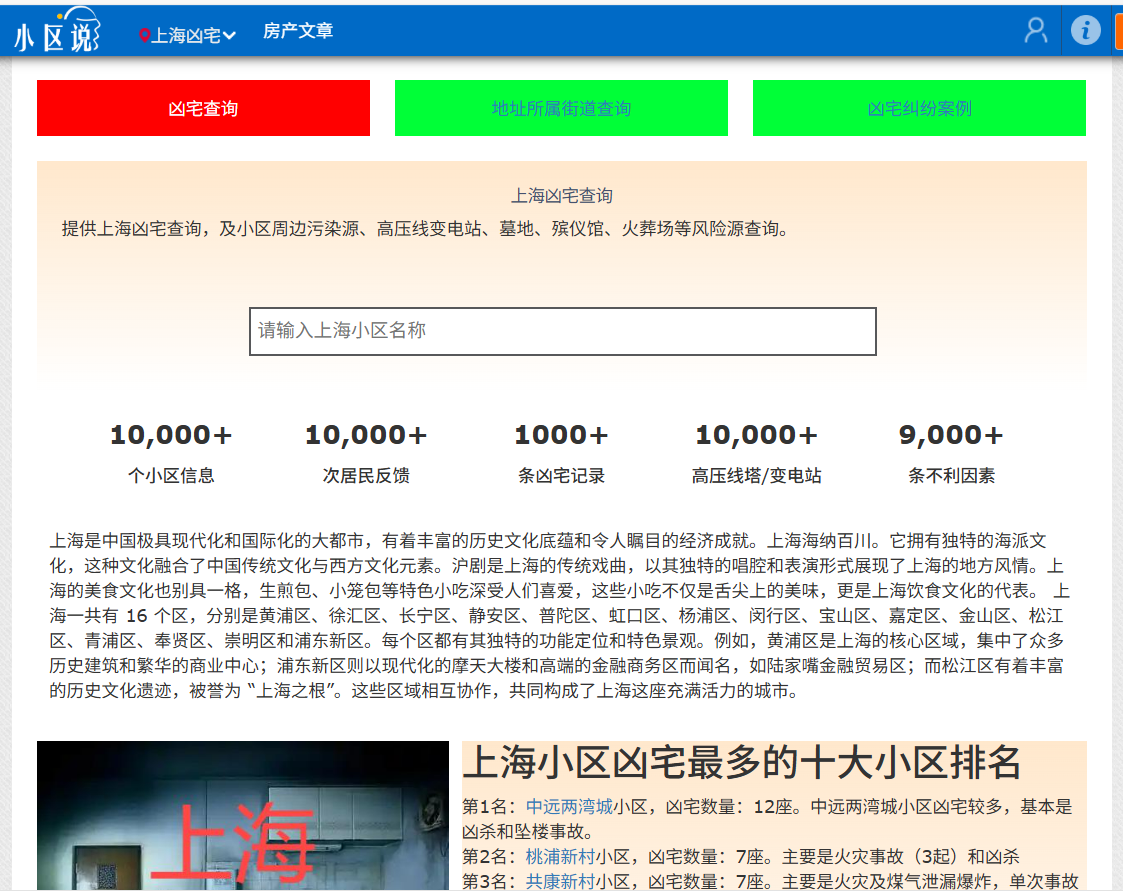The image size is (1123, 891).
Task: Open the 凶宅纠纷案例 tab
Action: [x=919, y=108]
